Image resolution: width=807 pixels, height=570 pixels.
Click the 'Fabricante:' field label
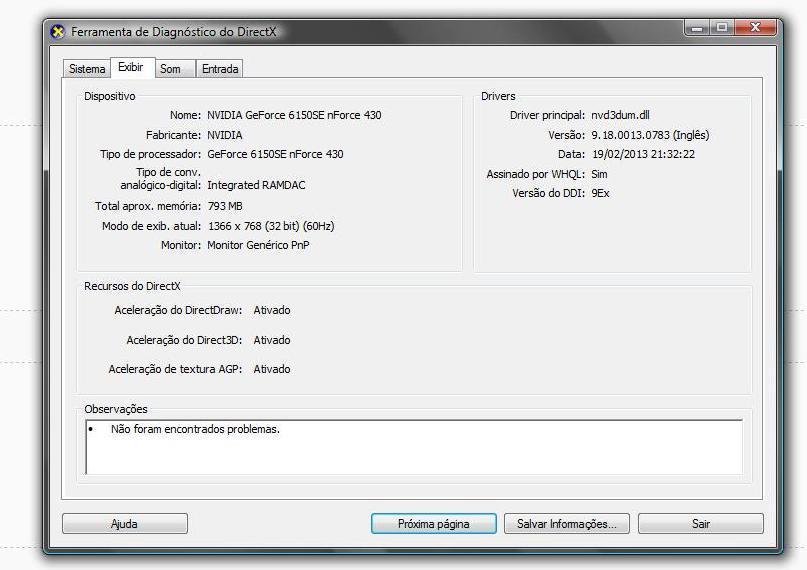coord(173,135)
